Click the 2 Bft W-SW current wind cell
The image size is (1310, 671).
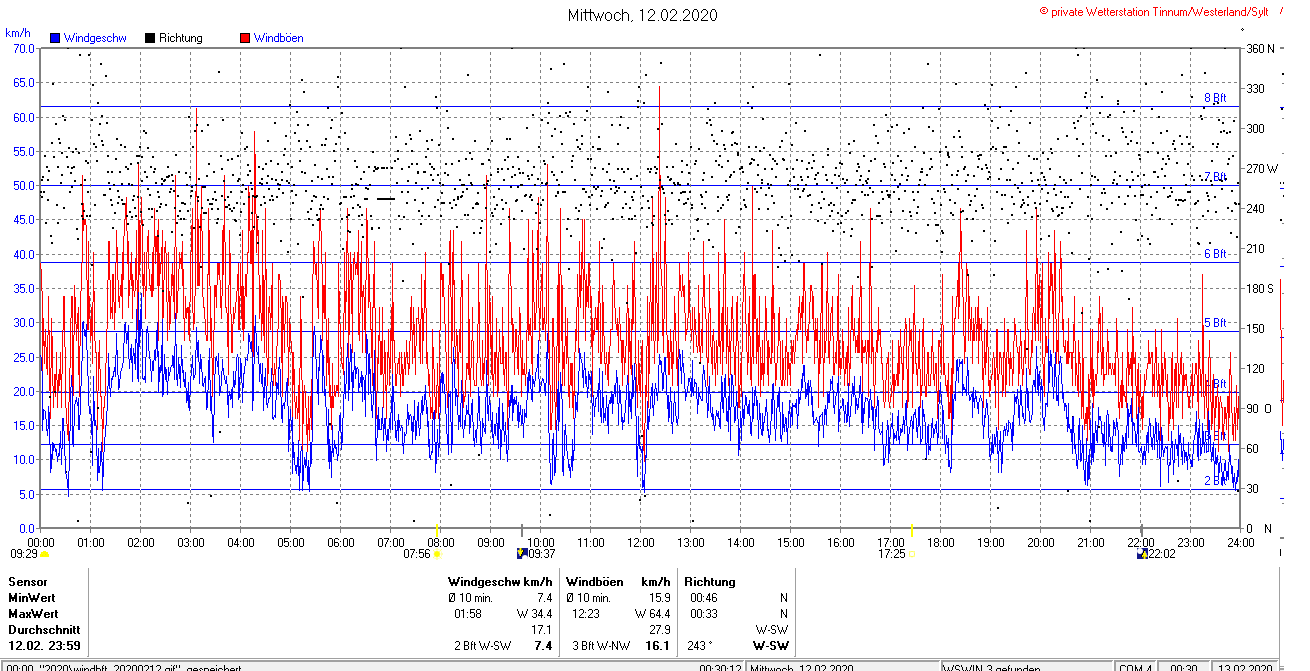coord(483,646)
